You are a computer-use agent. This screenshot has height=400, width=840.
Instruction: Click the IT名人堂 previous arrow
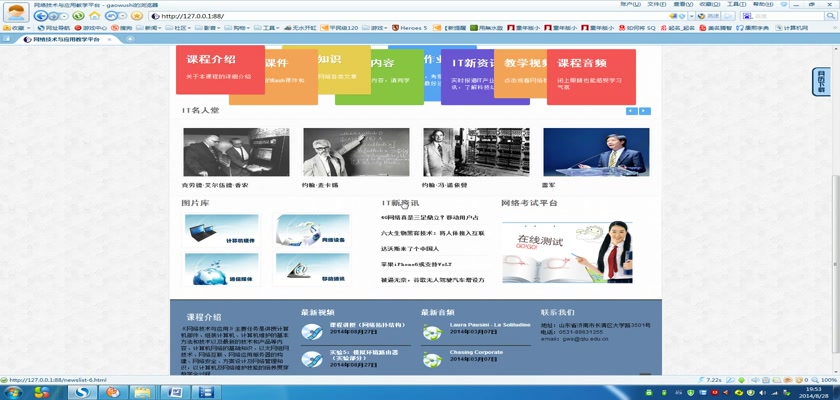[x=632, y=111]
